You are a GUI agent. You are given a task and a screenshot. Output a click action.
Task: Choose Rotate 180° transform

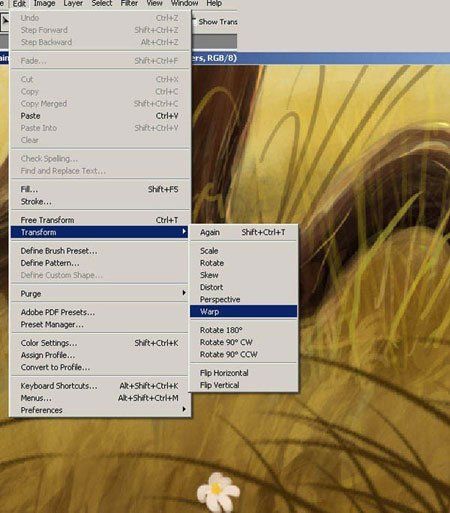(243, 330)
